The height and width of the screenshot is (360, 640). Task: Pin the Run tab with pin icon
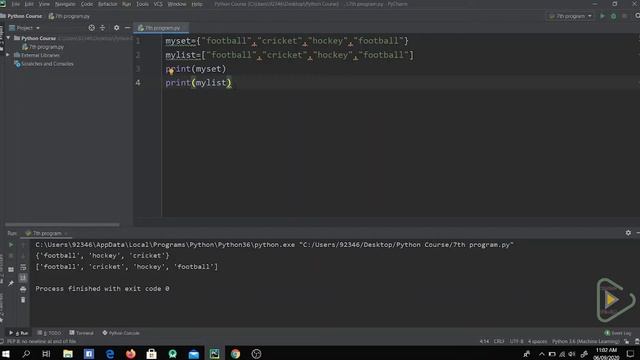pos(11,283)
